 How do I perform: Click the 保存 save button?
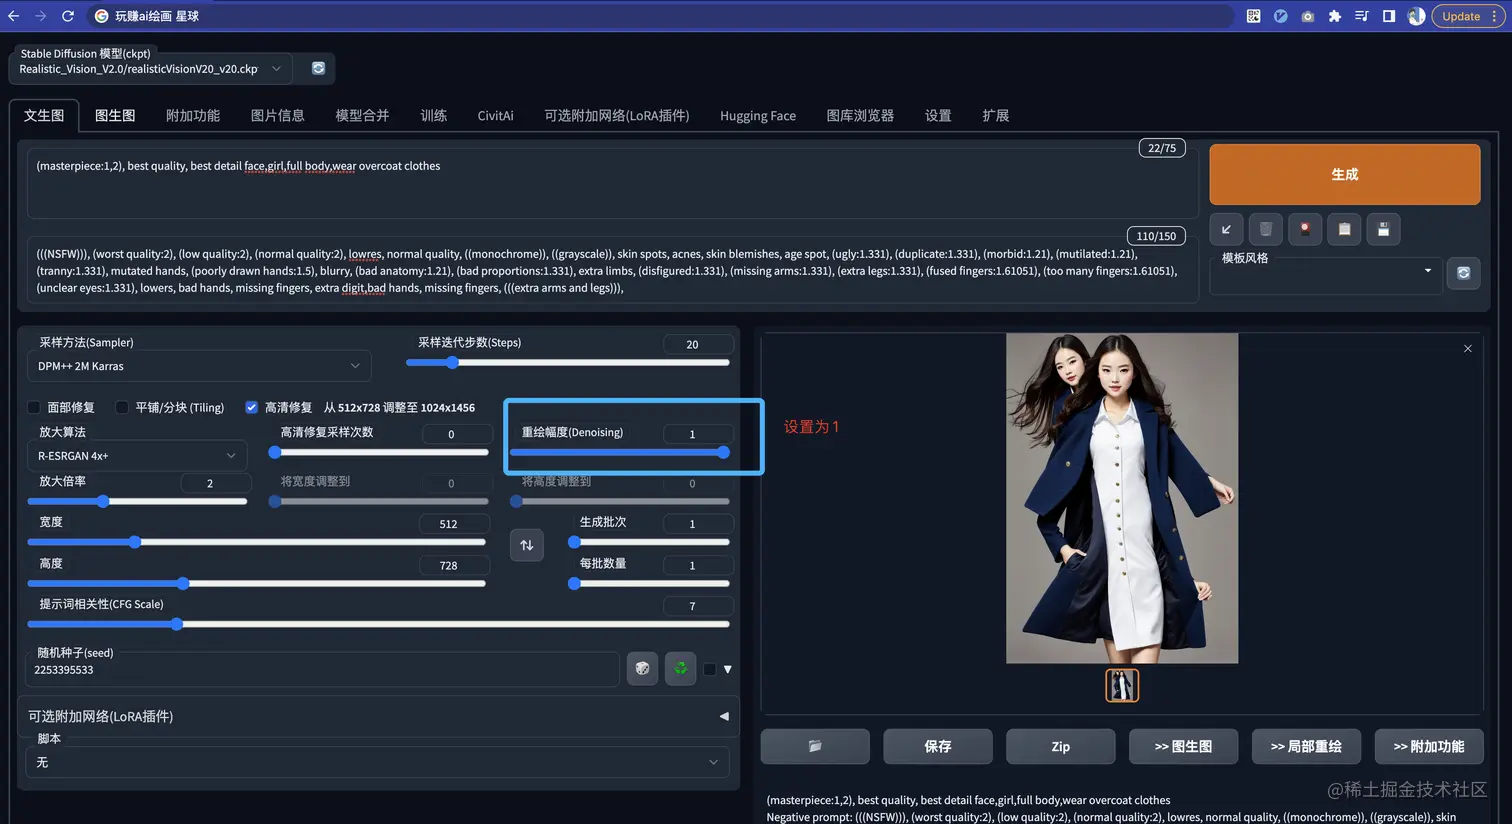click(938, 746)
